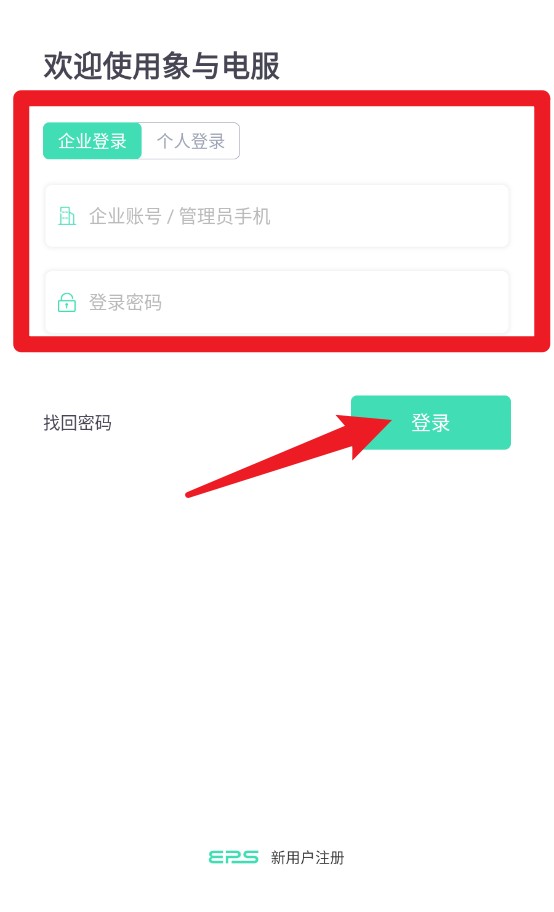This screenshot has width=554, height=912.
Task: Click the 管理员手机 placeholder text
Action: pyautogui.click(x=225, y=216)
